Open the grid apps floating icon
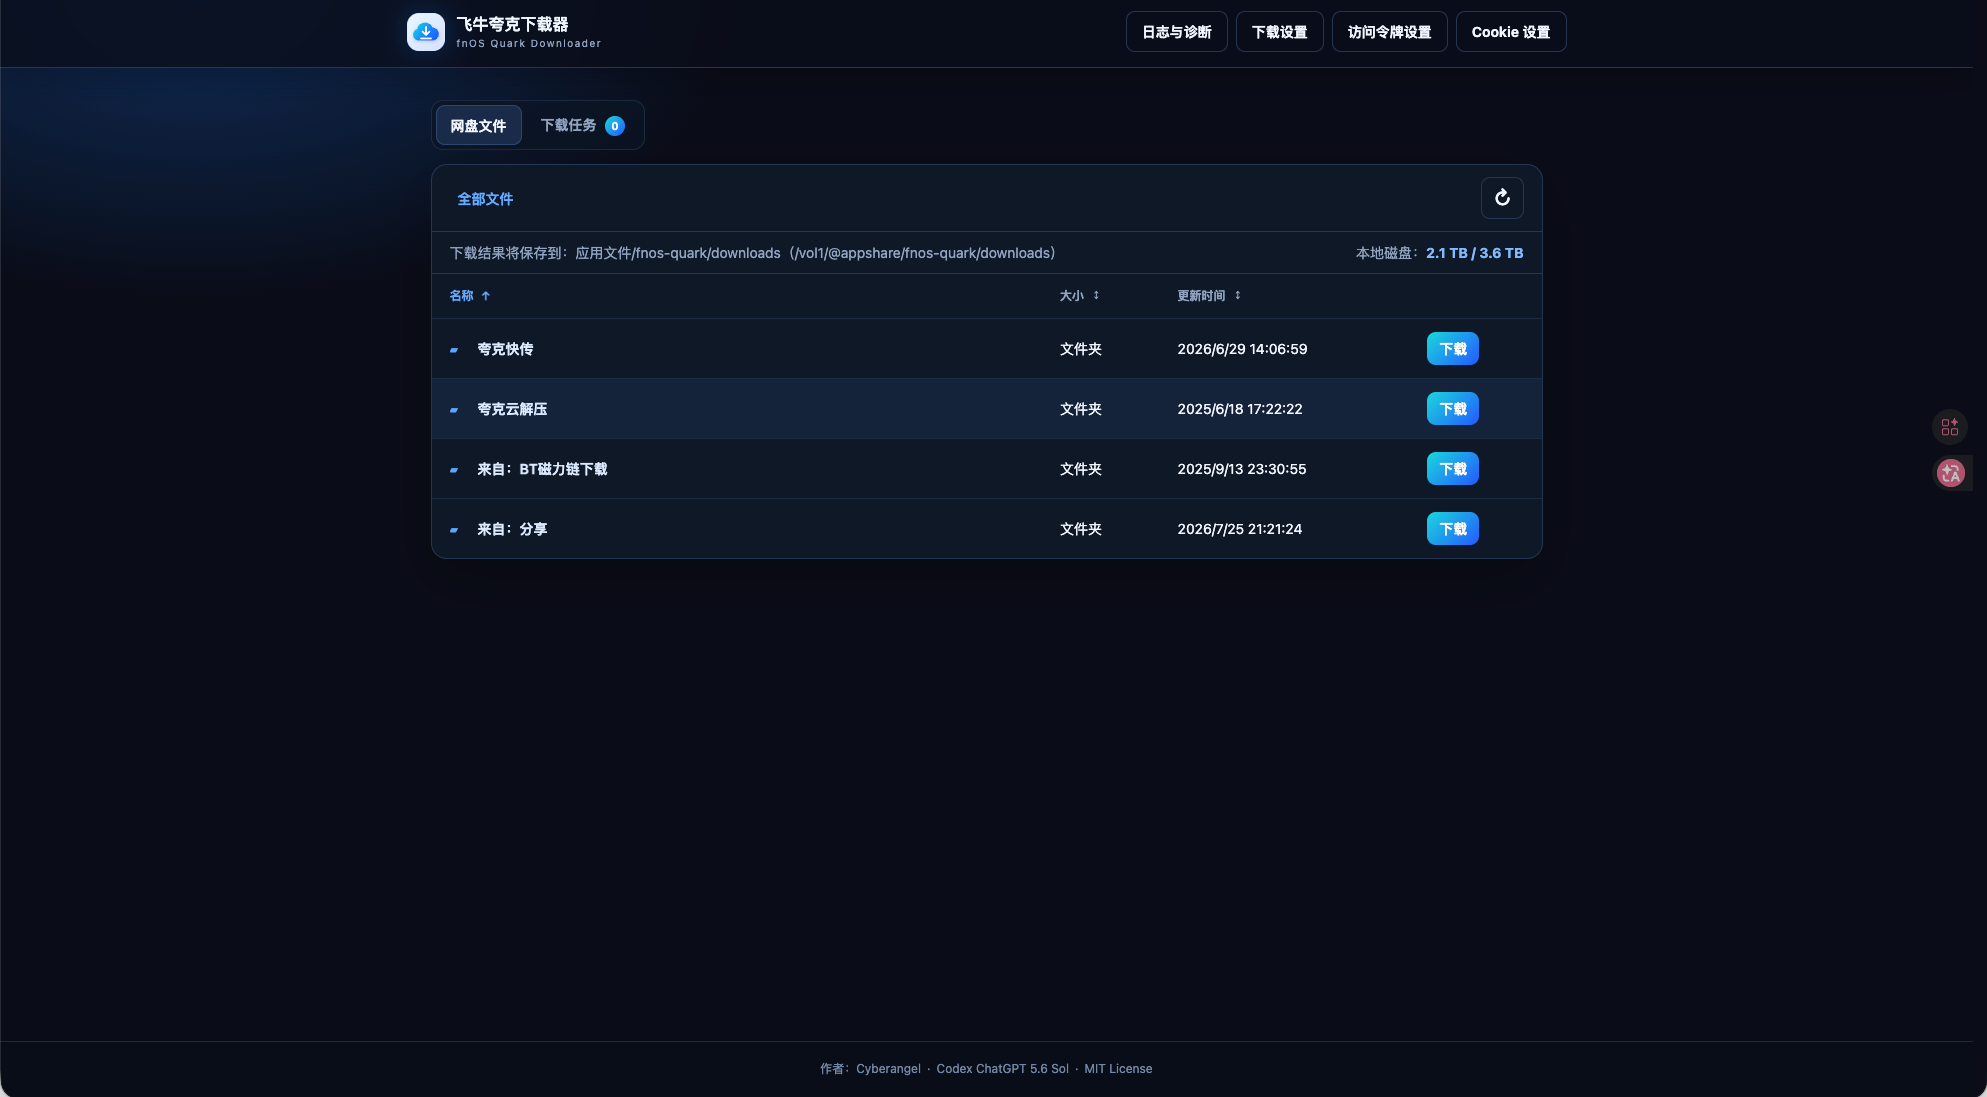Image resolution: width=1987 pixels, height=1097 pixels. (1950, 427)
